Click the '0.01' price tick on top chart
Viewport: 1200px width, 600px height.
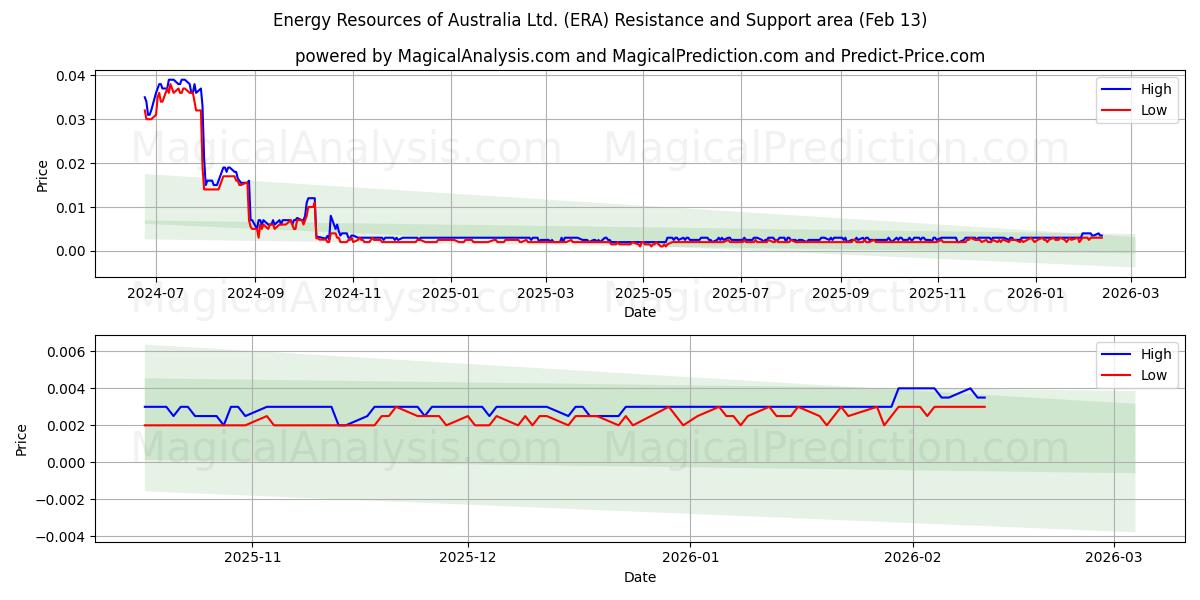click(x=73, y=208)
